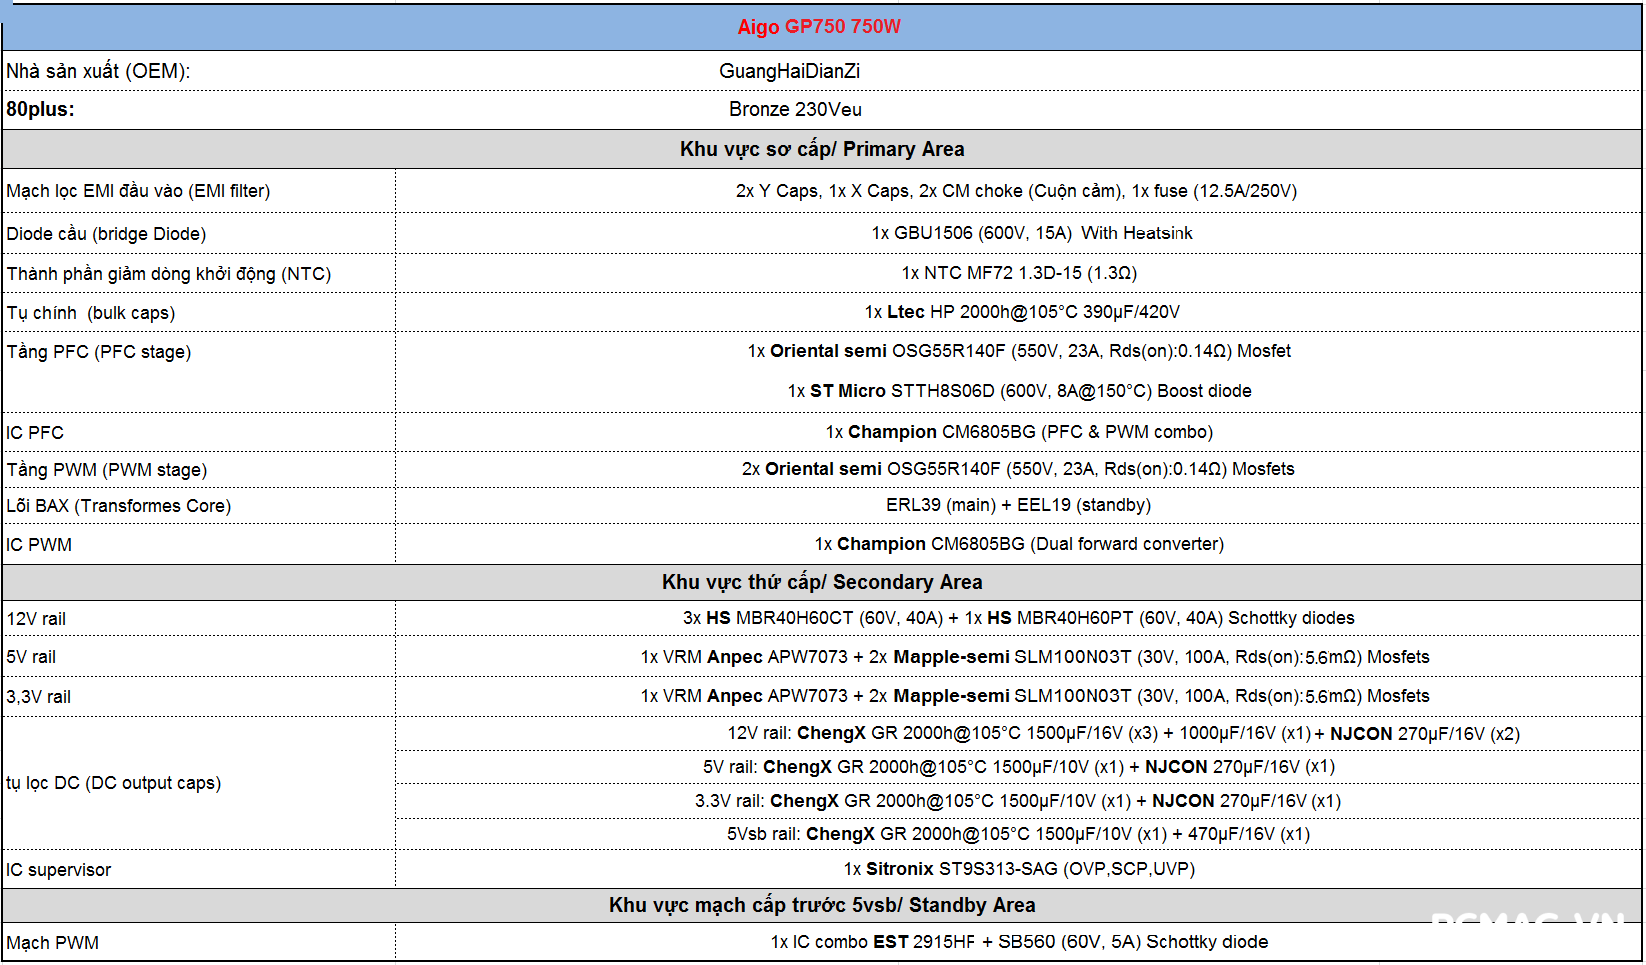Click the Bronze 230Veu value cell
Viewport: 1646px width, 965px height.
point(795,109)
